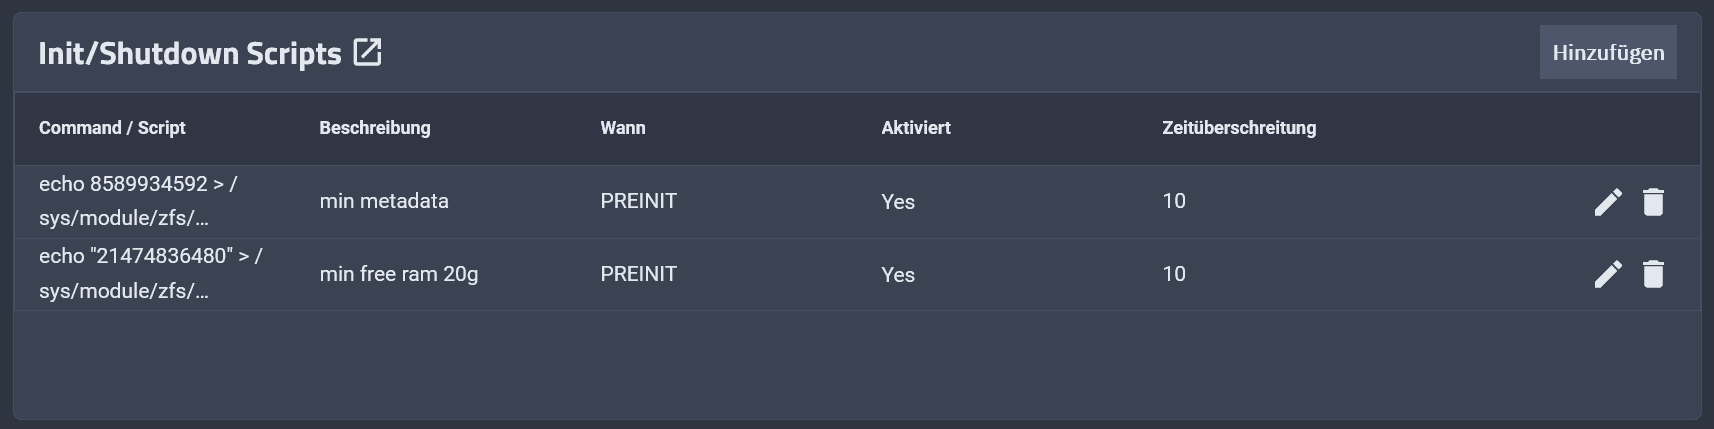Viewport: 1714px width, 429px height.
Task: Open Init/Shutdown Scripts in external view icon
Action: [x=367, y=52]
